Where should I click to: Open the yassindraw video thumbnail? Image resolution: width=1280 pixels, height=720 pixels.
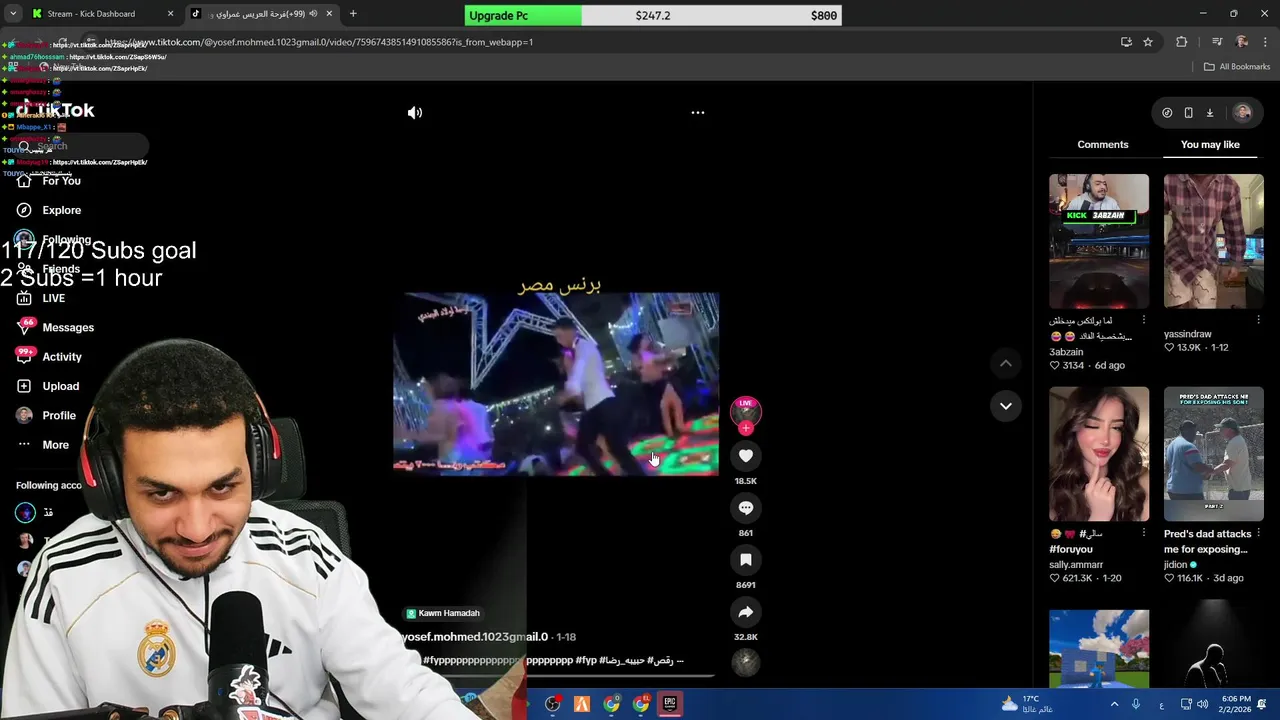point(1213,241)
